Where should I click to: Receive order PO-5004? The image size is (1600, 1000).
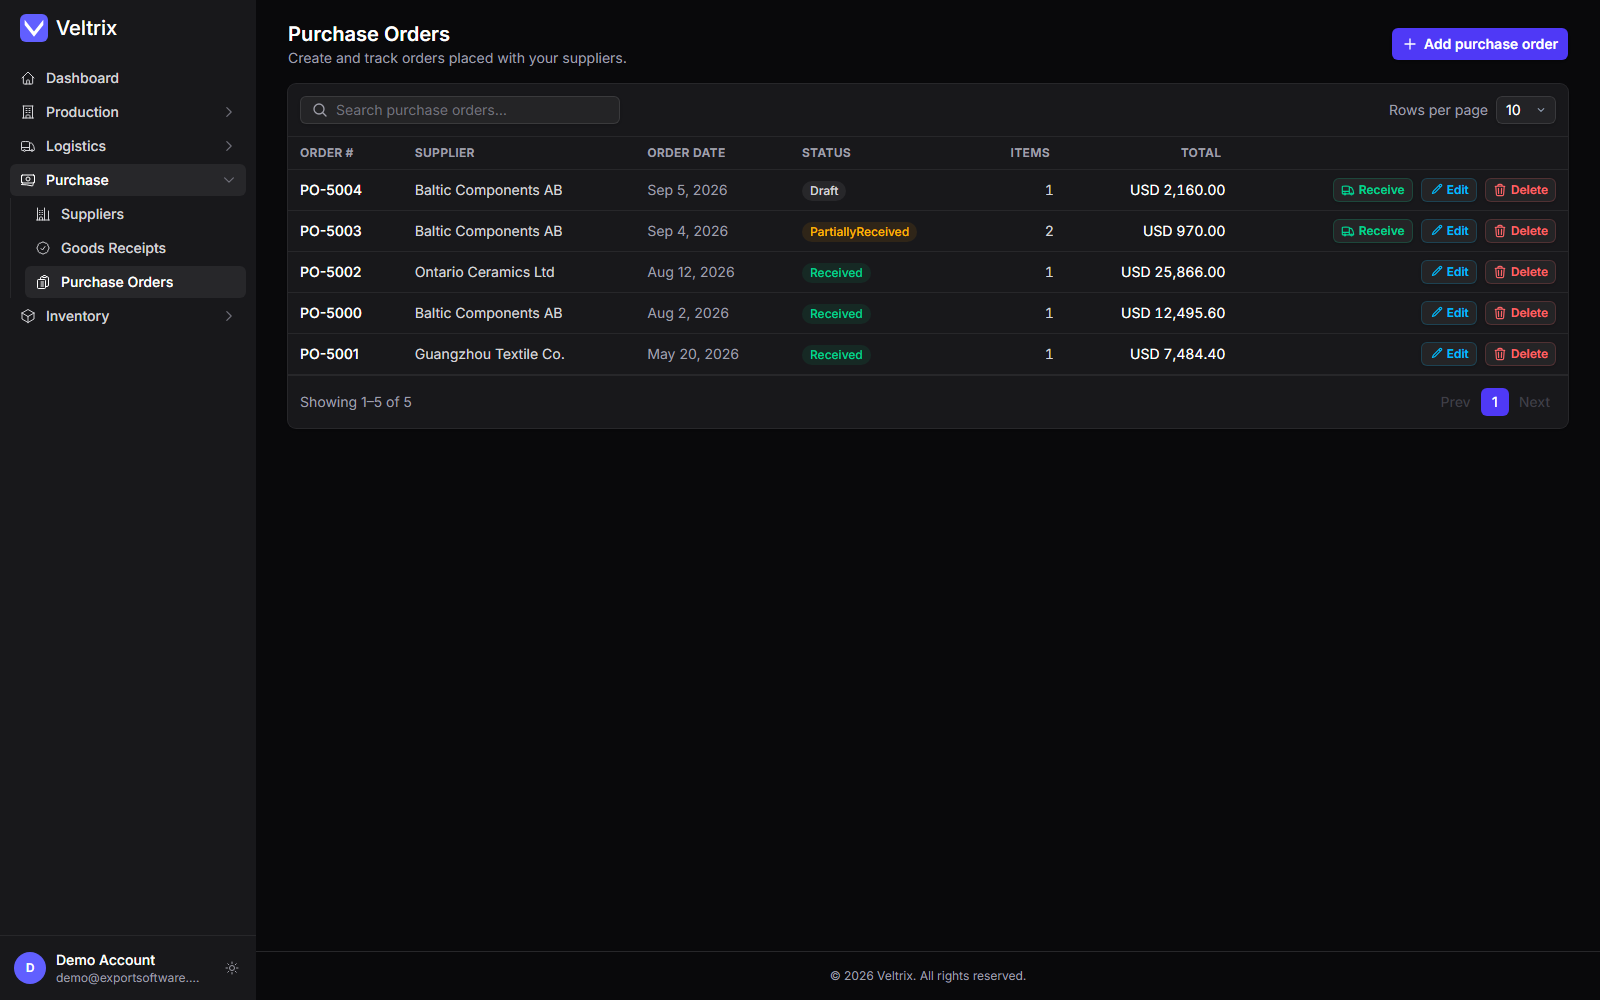(x=1373, y=190)
